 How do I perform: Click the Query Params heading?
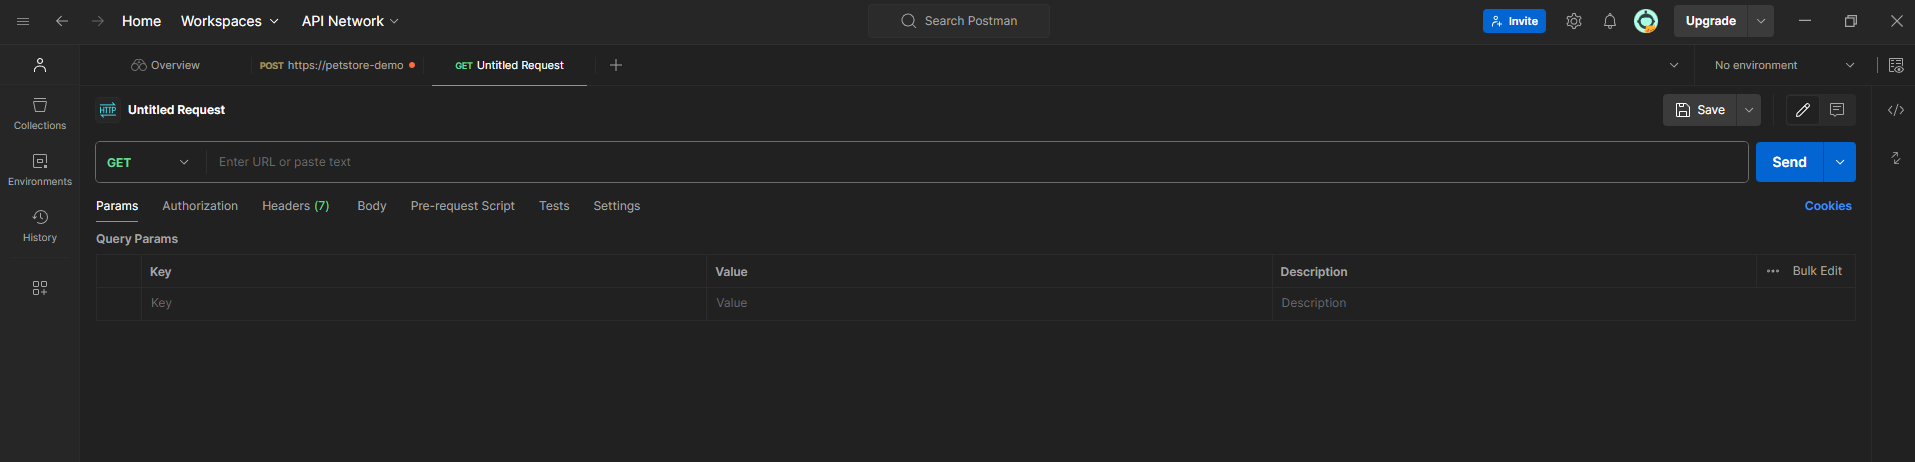pyautogui.click(x=137, y=239)
